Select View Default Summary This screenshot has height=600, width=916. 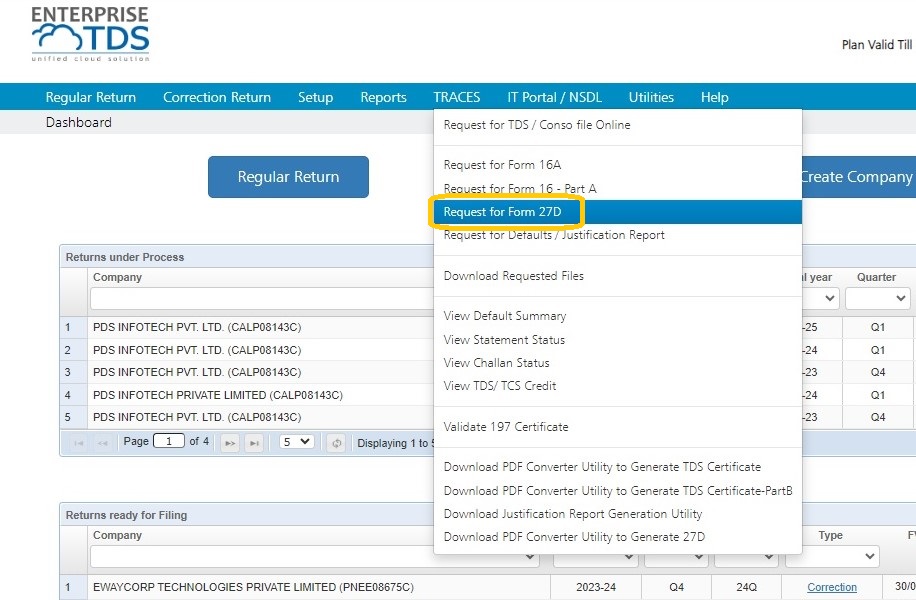[x=505, y=316]
